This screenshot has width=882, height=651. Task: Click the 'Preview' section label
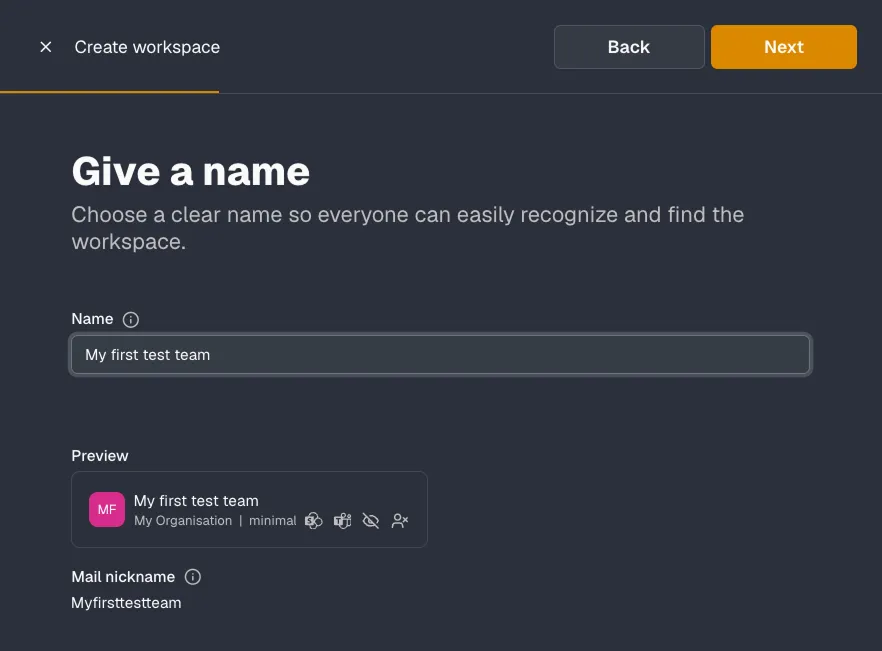(x=100, y=456)
